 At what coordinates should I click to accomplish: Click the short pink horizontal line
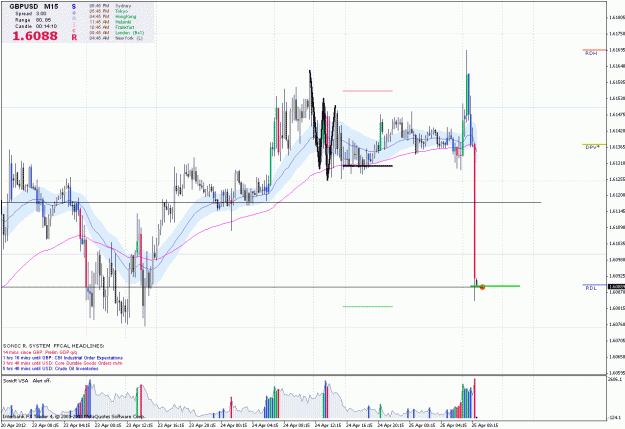tap(368, 91)
